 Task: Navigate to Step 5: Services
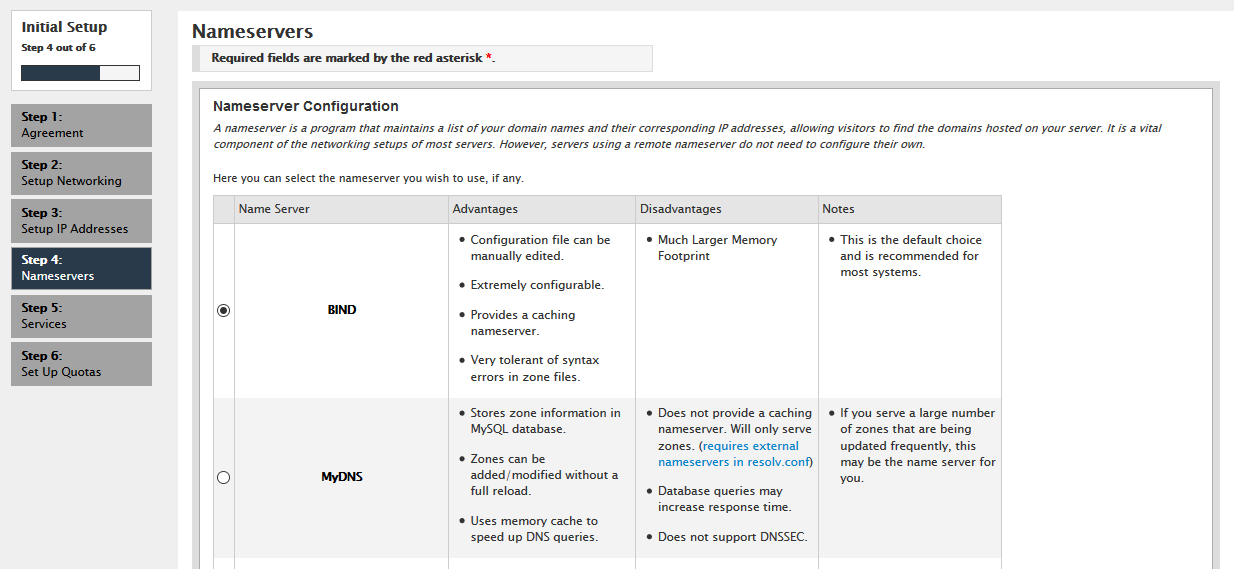(x=81, y=316)
